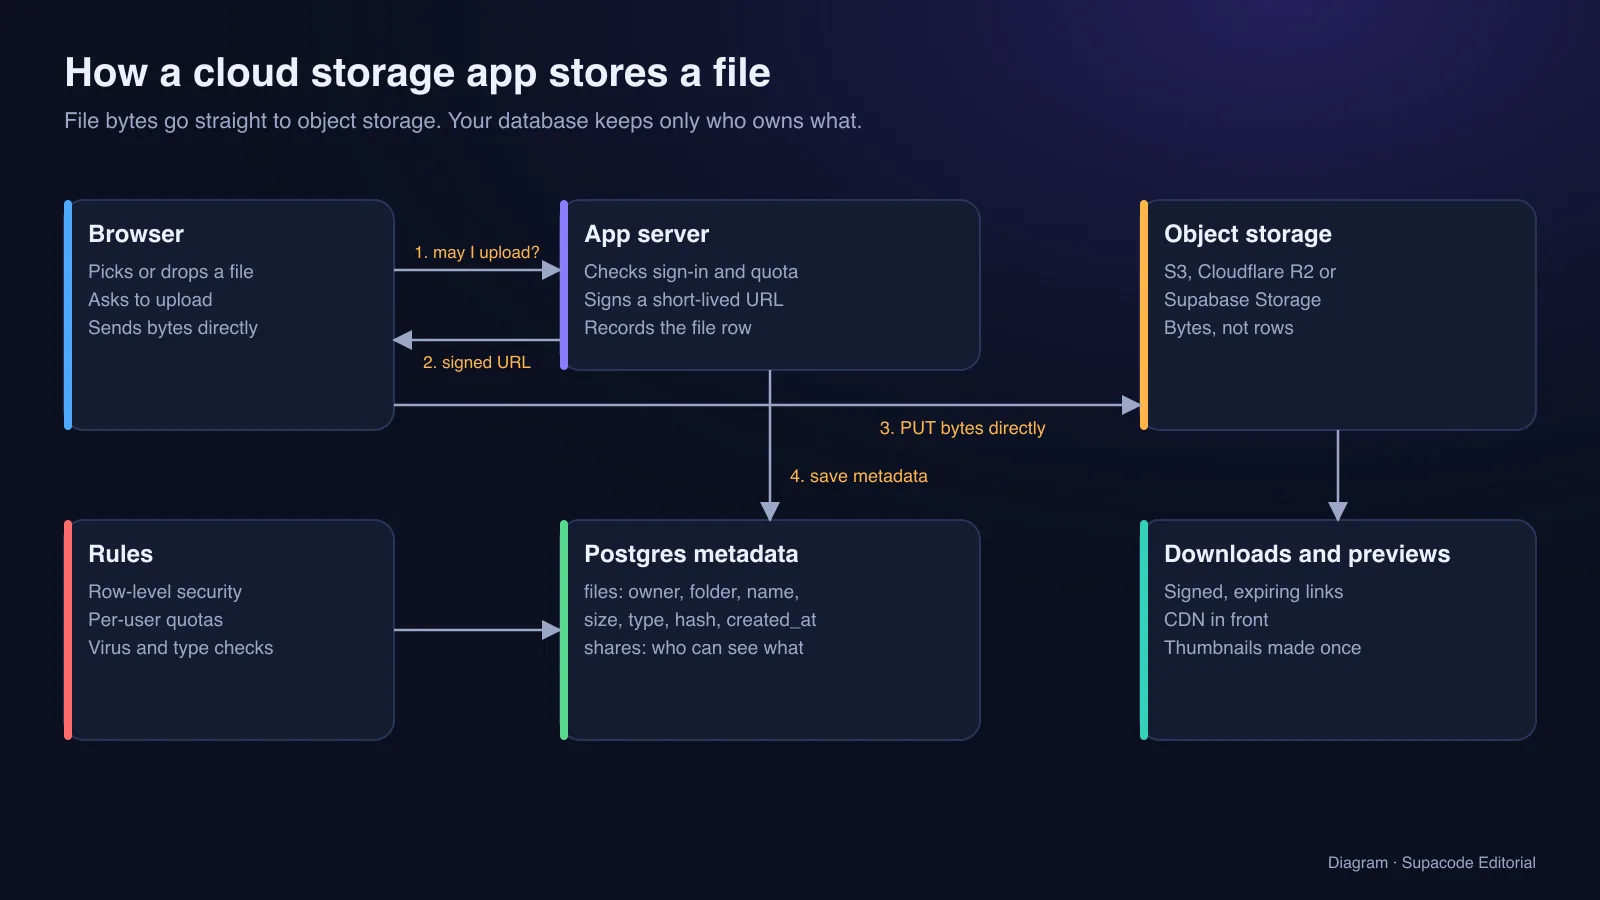The height and width of the screenshot is (900, 1600).
Task: Select the "Thumbnails made once" line
Action: coord(1263,648)
